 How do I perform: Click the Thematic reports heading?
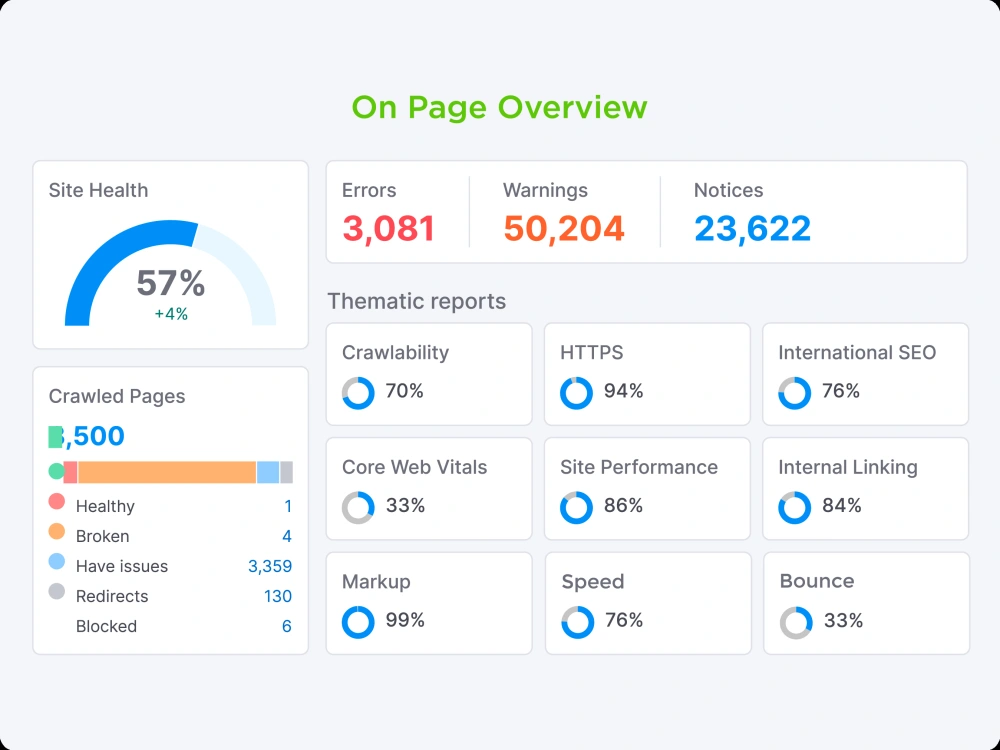416,301
